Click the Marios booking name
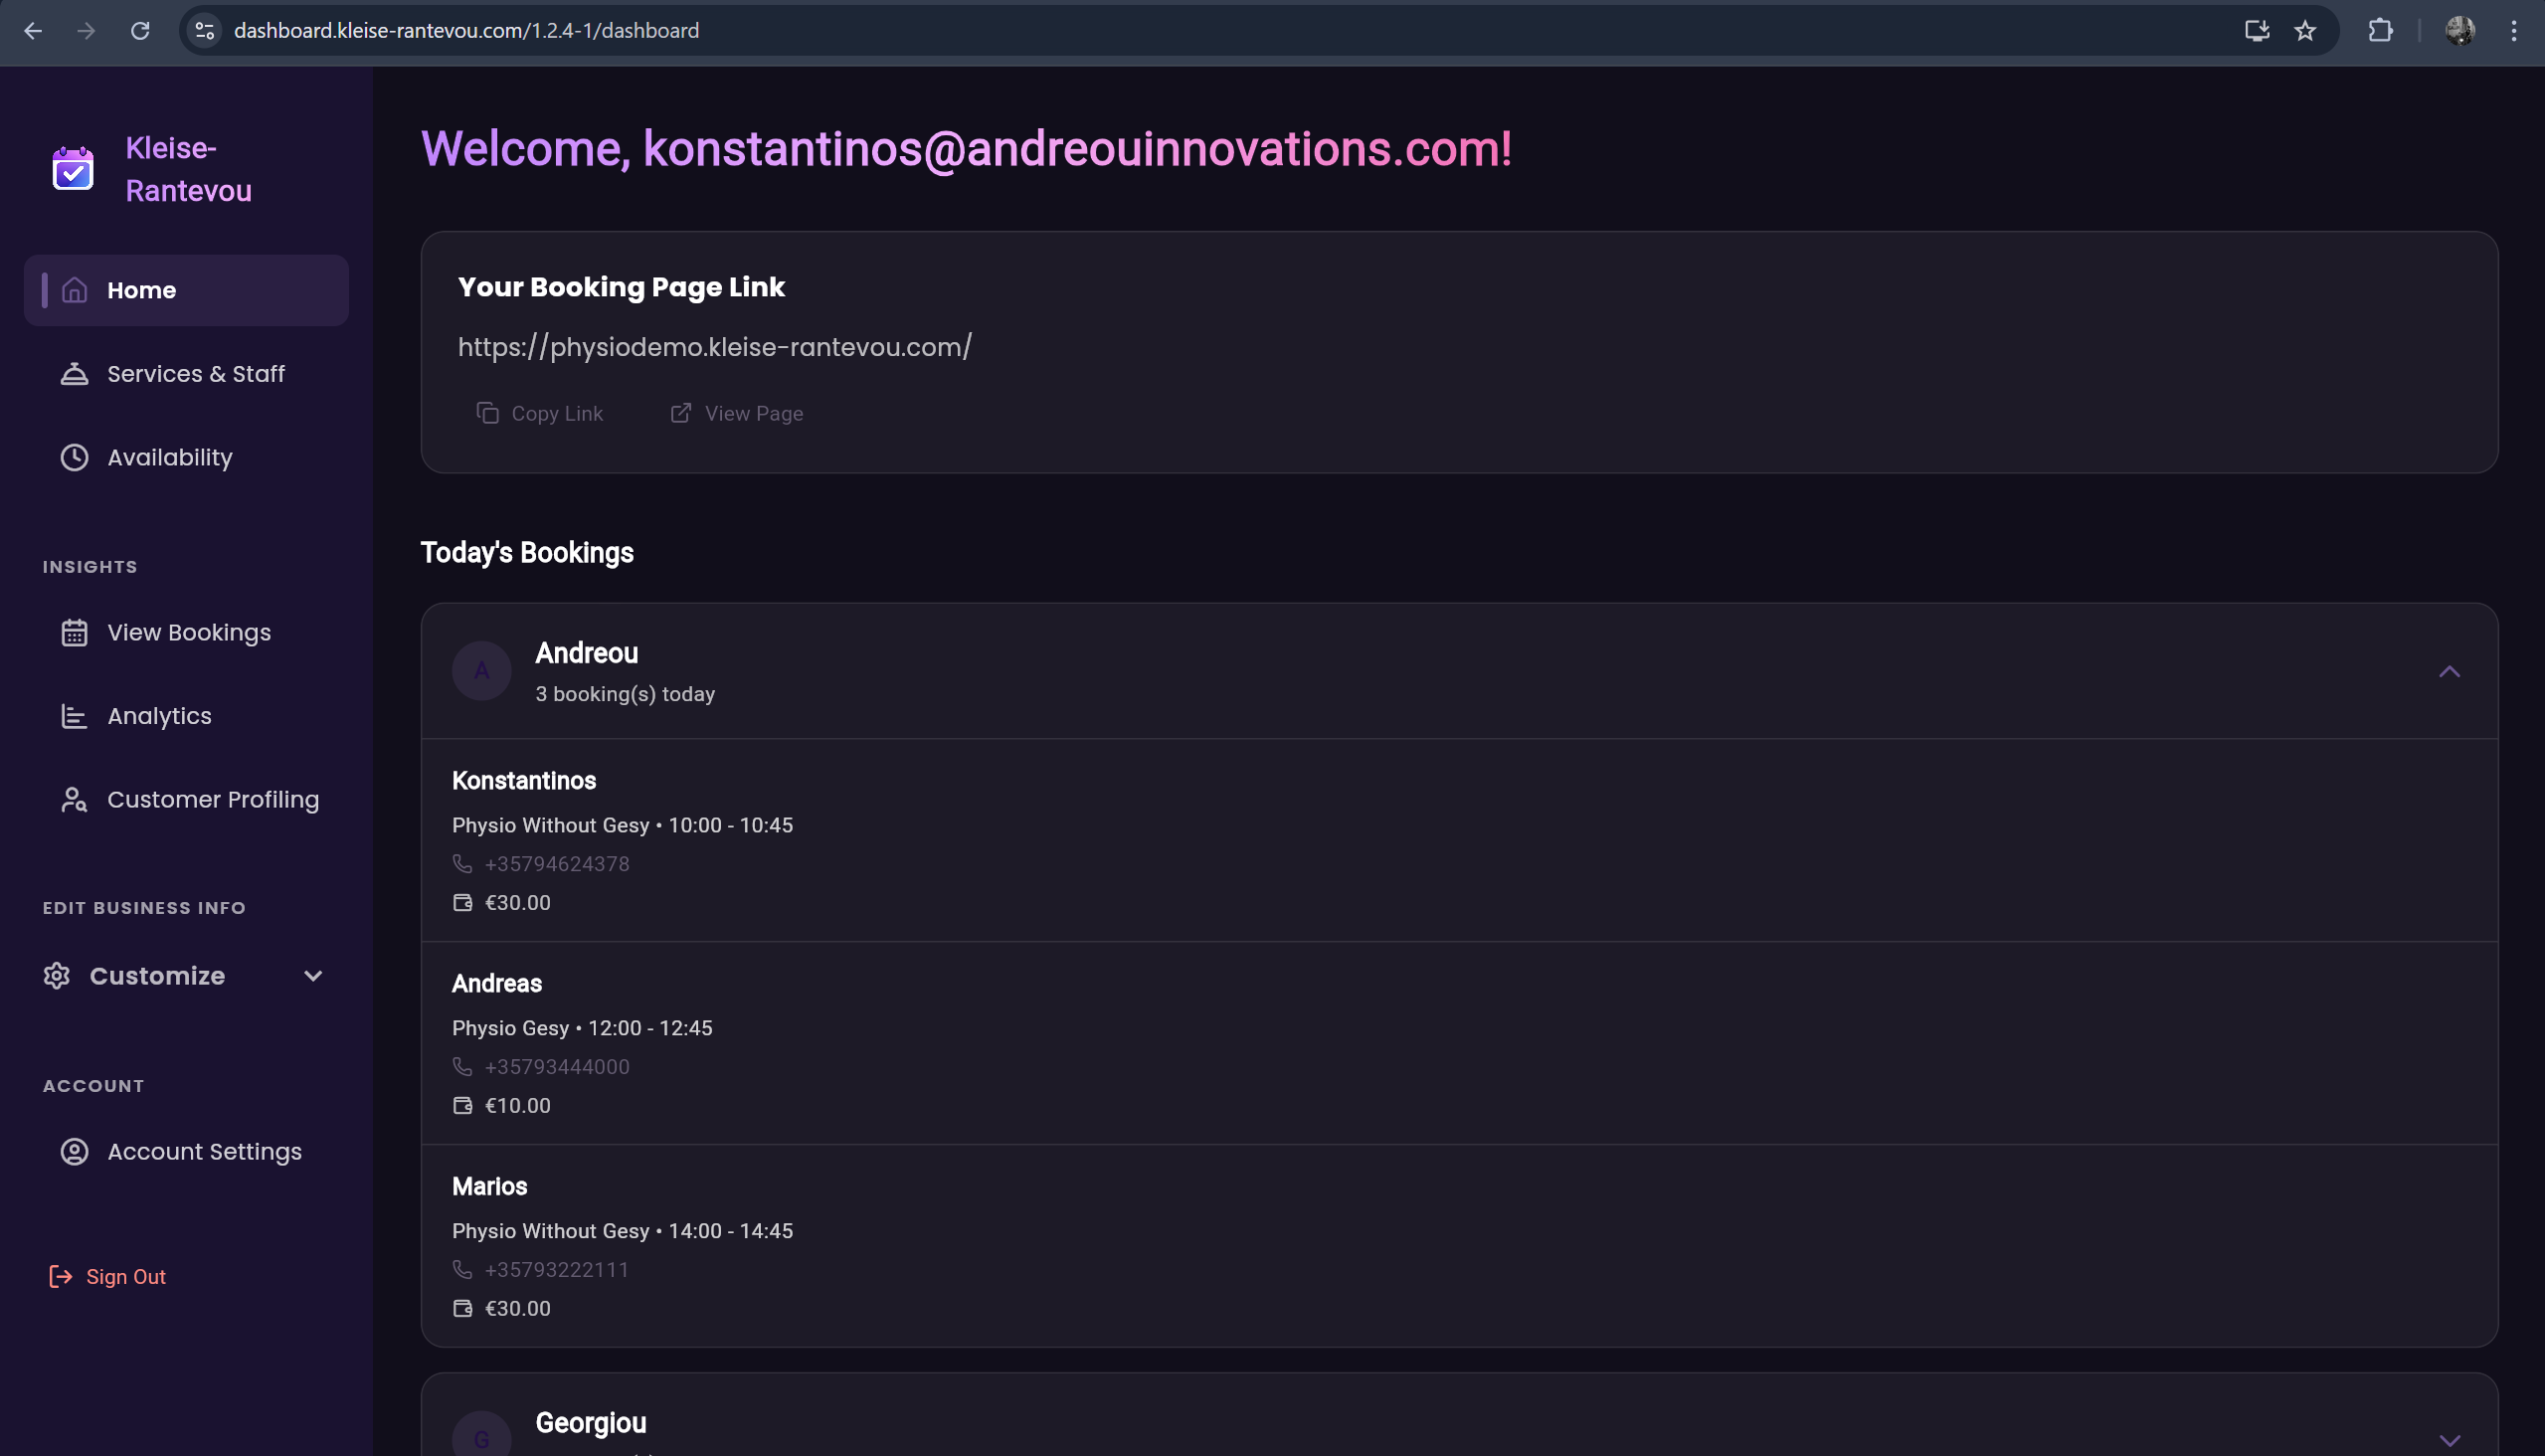 490,1187
